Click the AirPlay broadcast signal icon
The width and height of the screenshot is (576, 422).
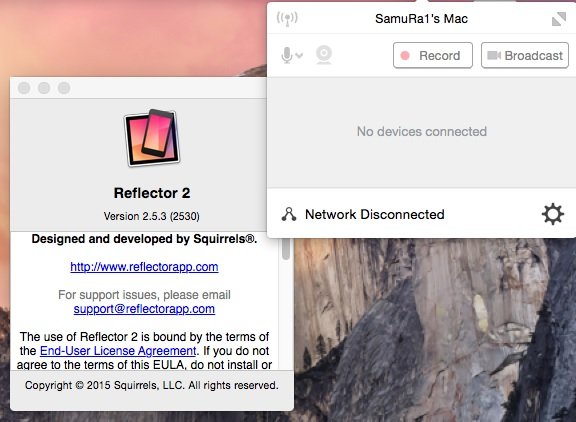(287, 18)
